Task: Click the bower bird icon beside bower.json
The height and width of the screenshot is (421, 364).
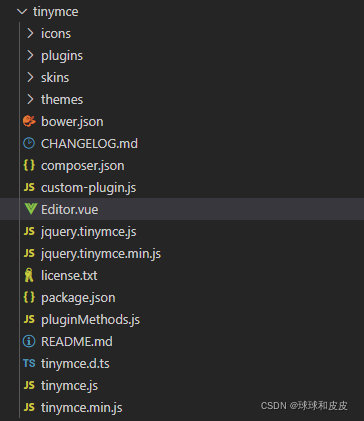Action: click(29, 121)
